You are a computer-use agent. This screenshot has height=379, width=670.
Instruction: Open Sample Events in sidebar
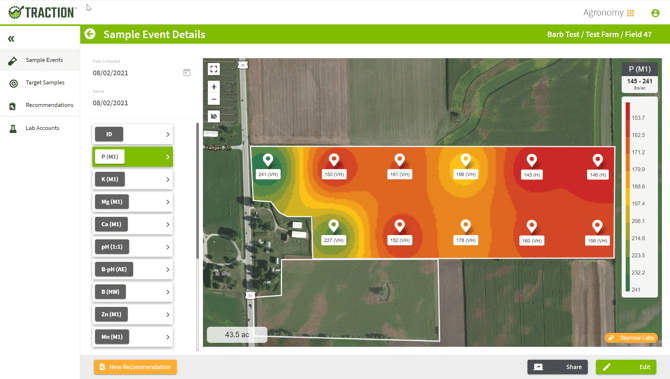[x=40, y=60]
